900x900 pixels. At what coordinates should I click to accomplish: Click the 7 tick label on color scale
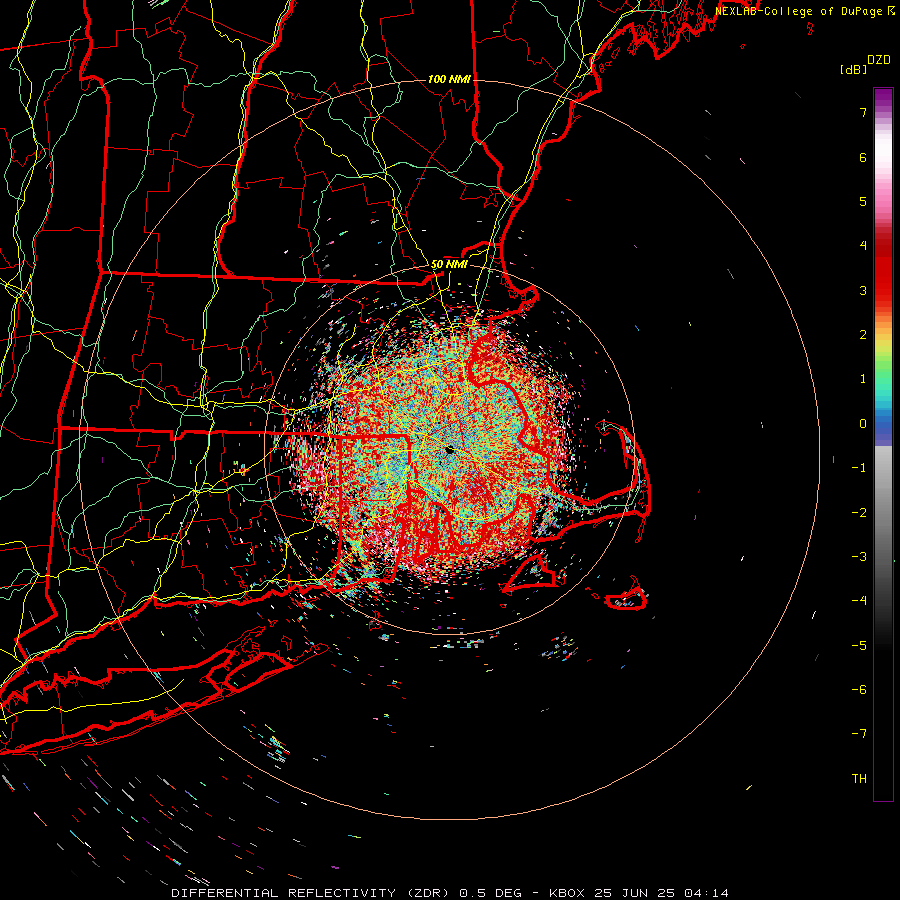coord(863,112)
